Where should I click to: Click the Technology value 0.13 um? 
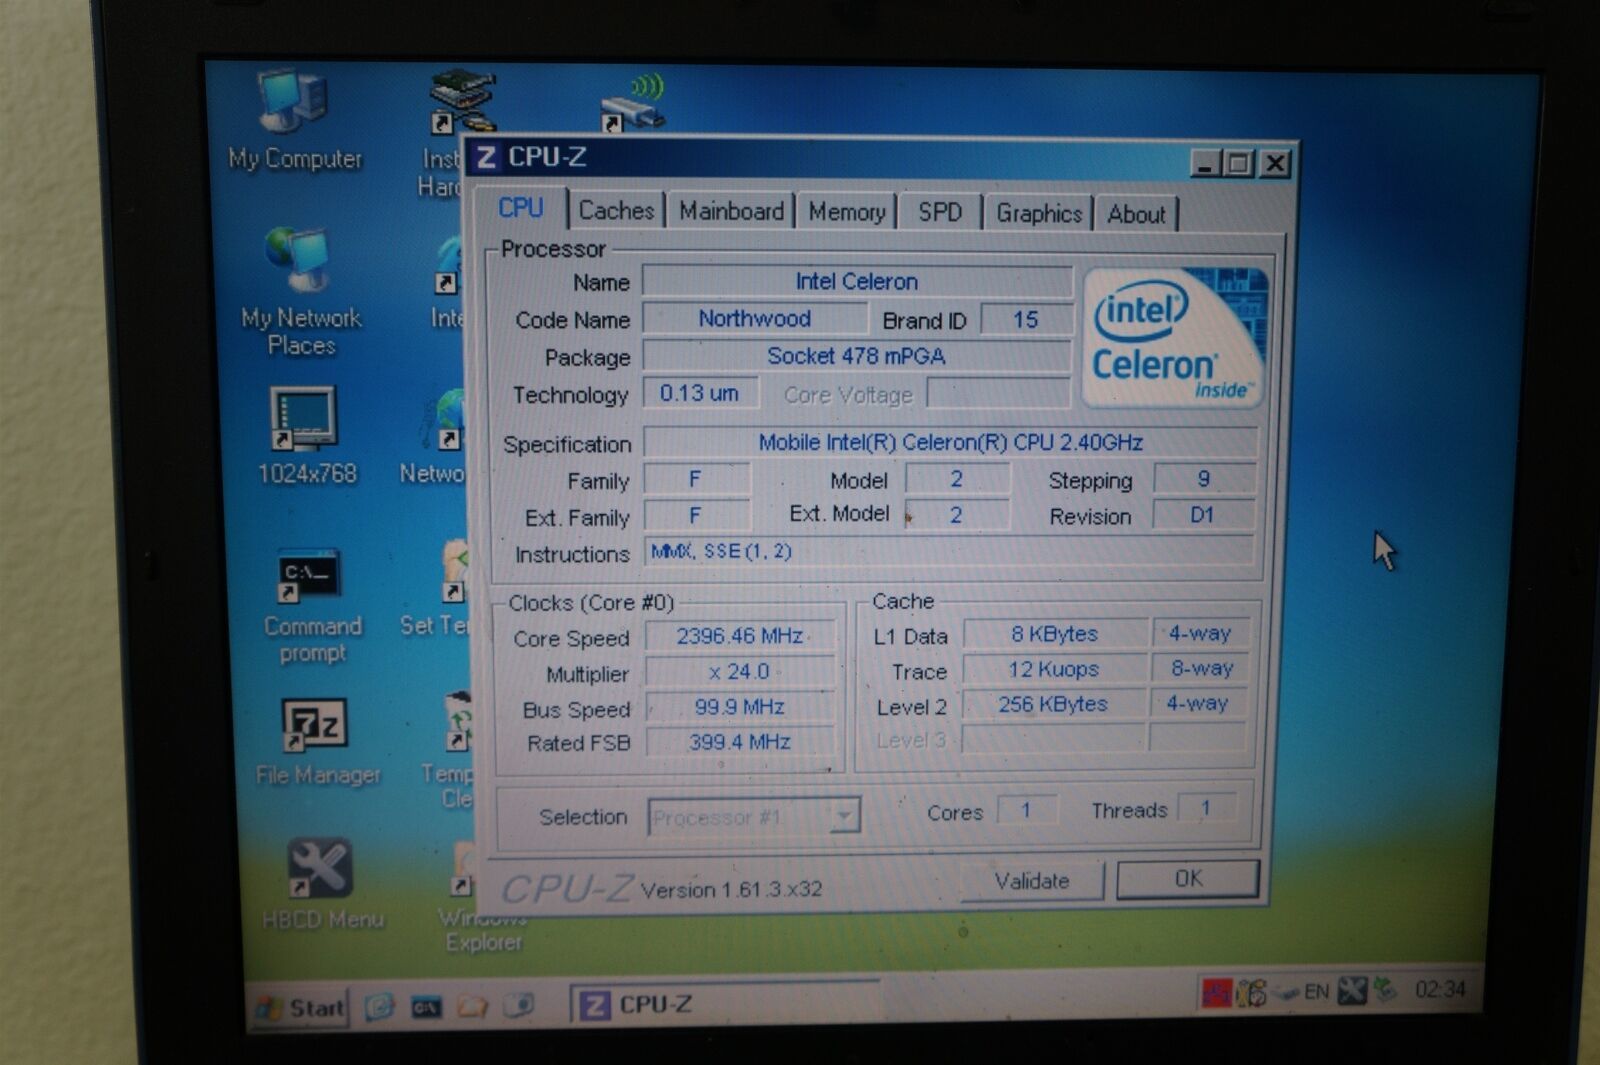point(700,393)
